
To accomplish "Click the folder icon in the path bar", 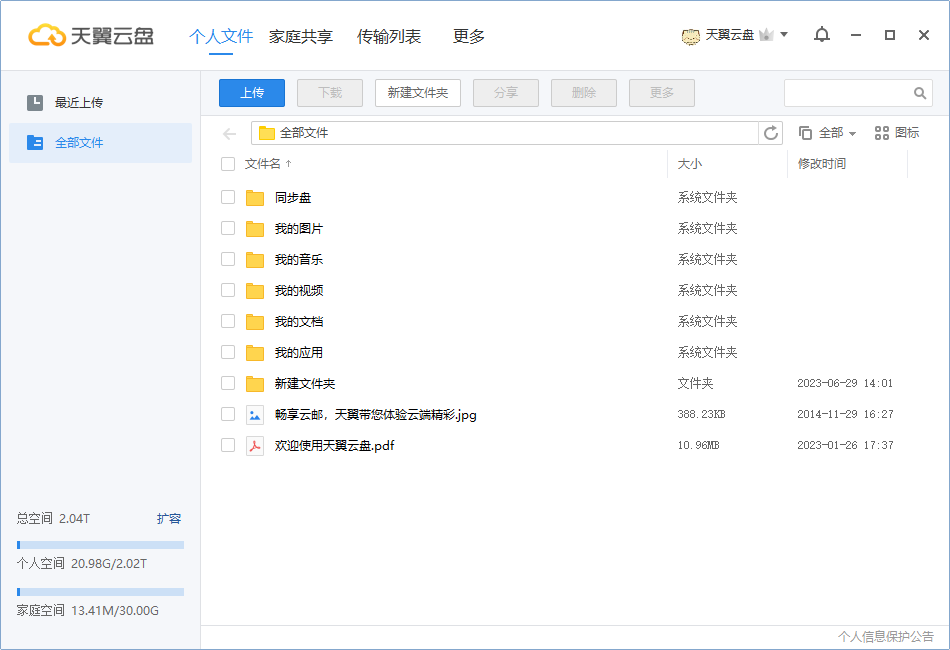I will coord(267,133).
